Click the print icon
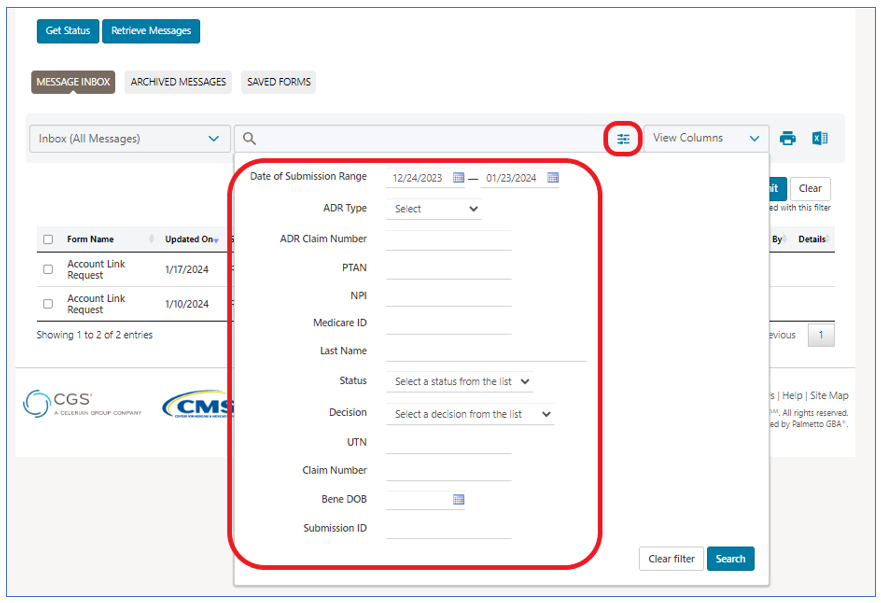881x603 pixels. pyautogui.click(x=788, y=139)
